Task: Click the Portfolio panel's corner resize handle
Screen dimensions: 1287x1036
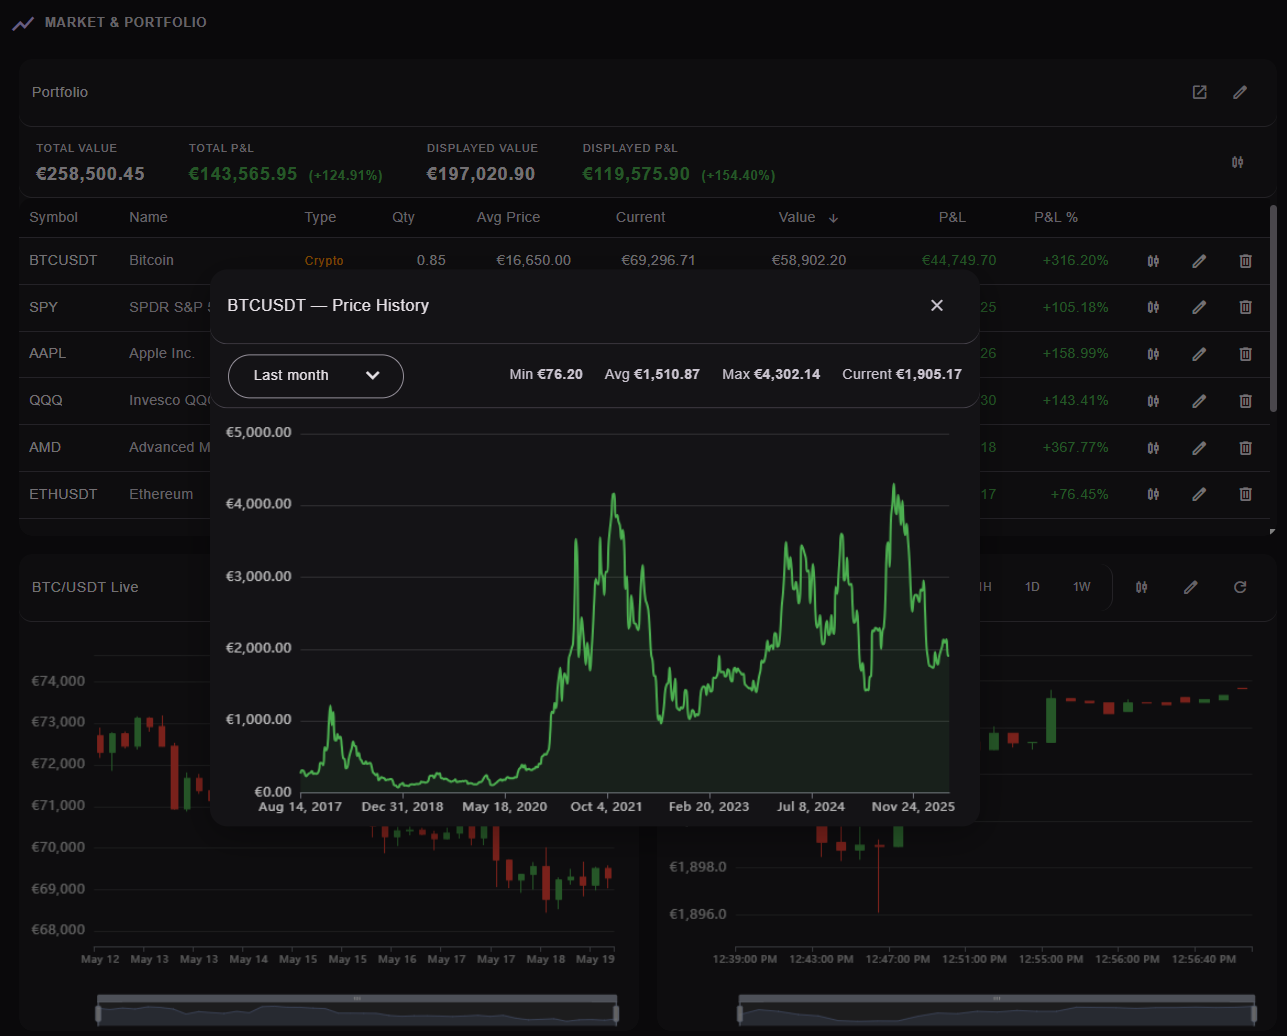Action: [1272, 532]
